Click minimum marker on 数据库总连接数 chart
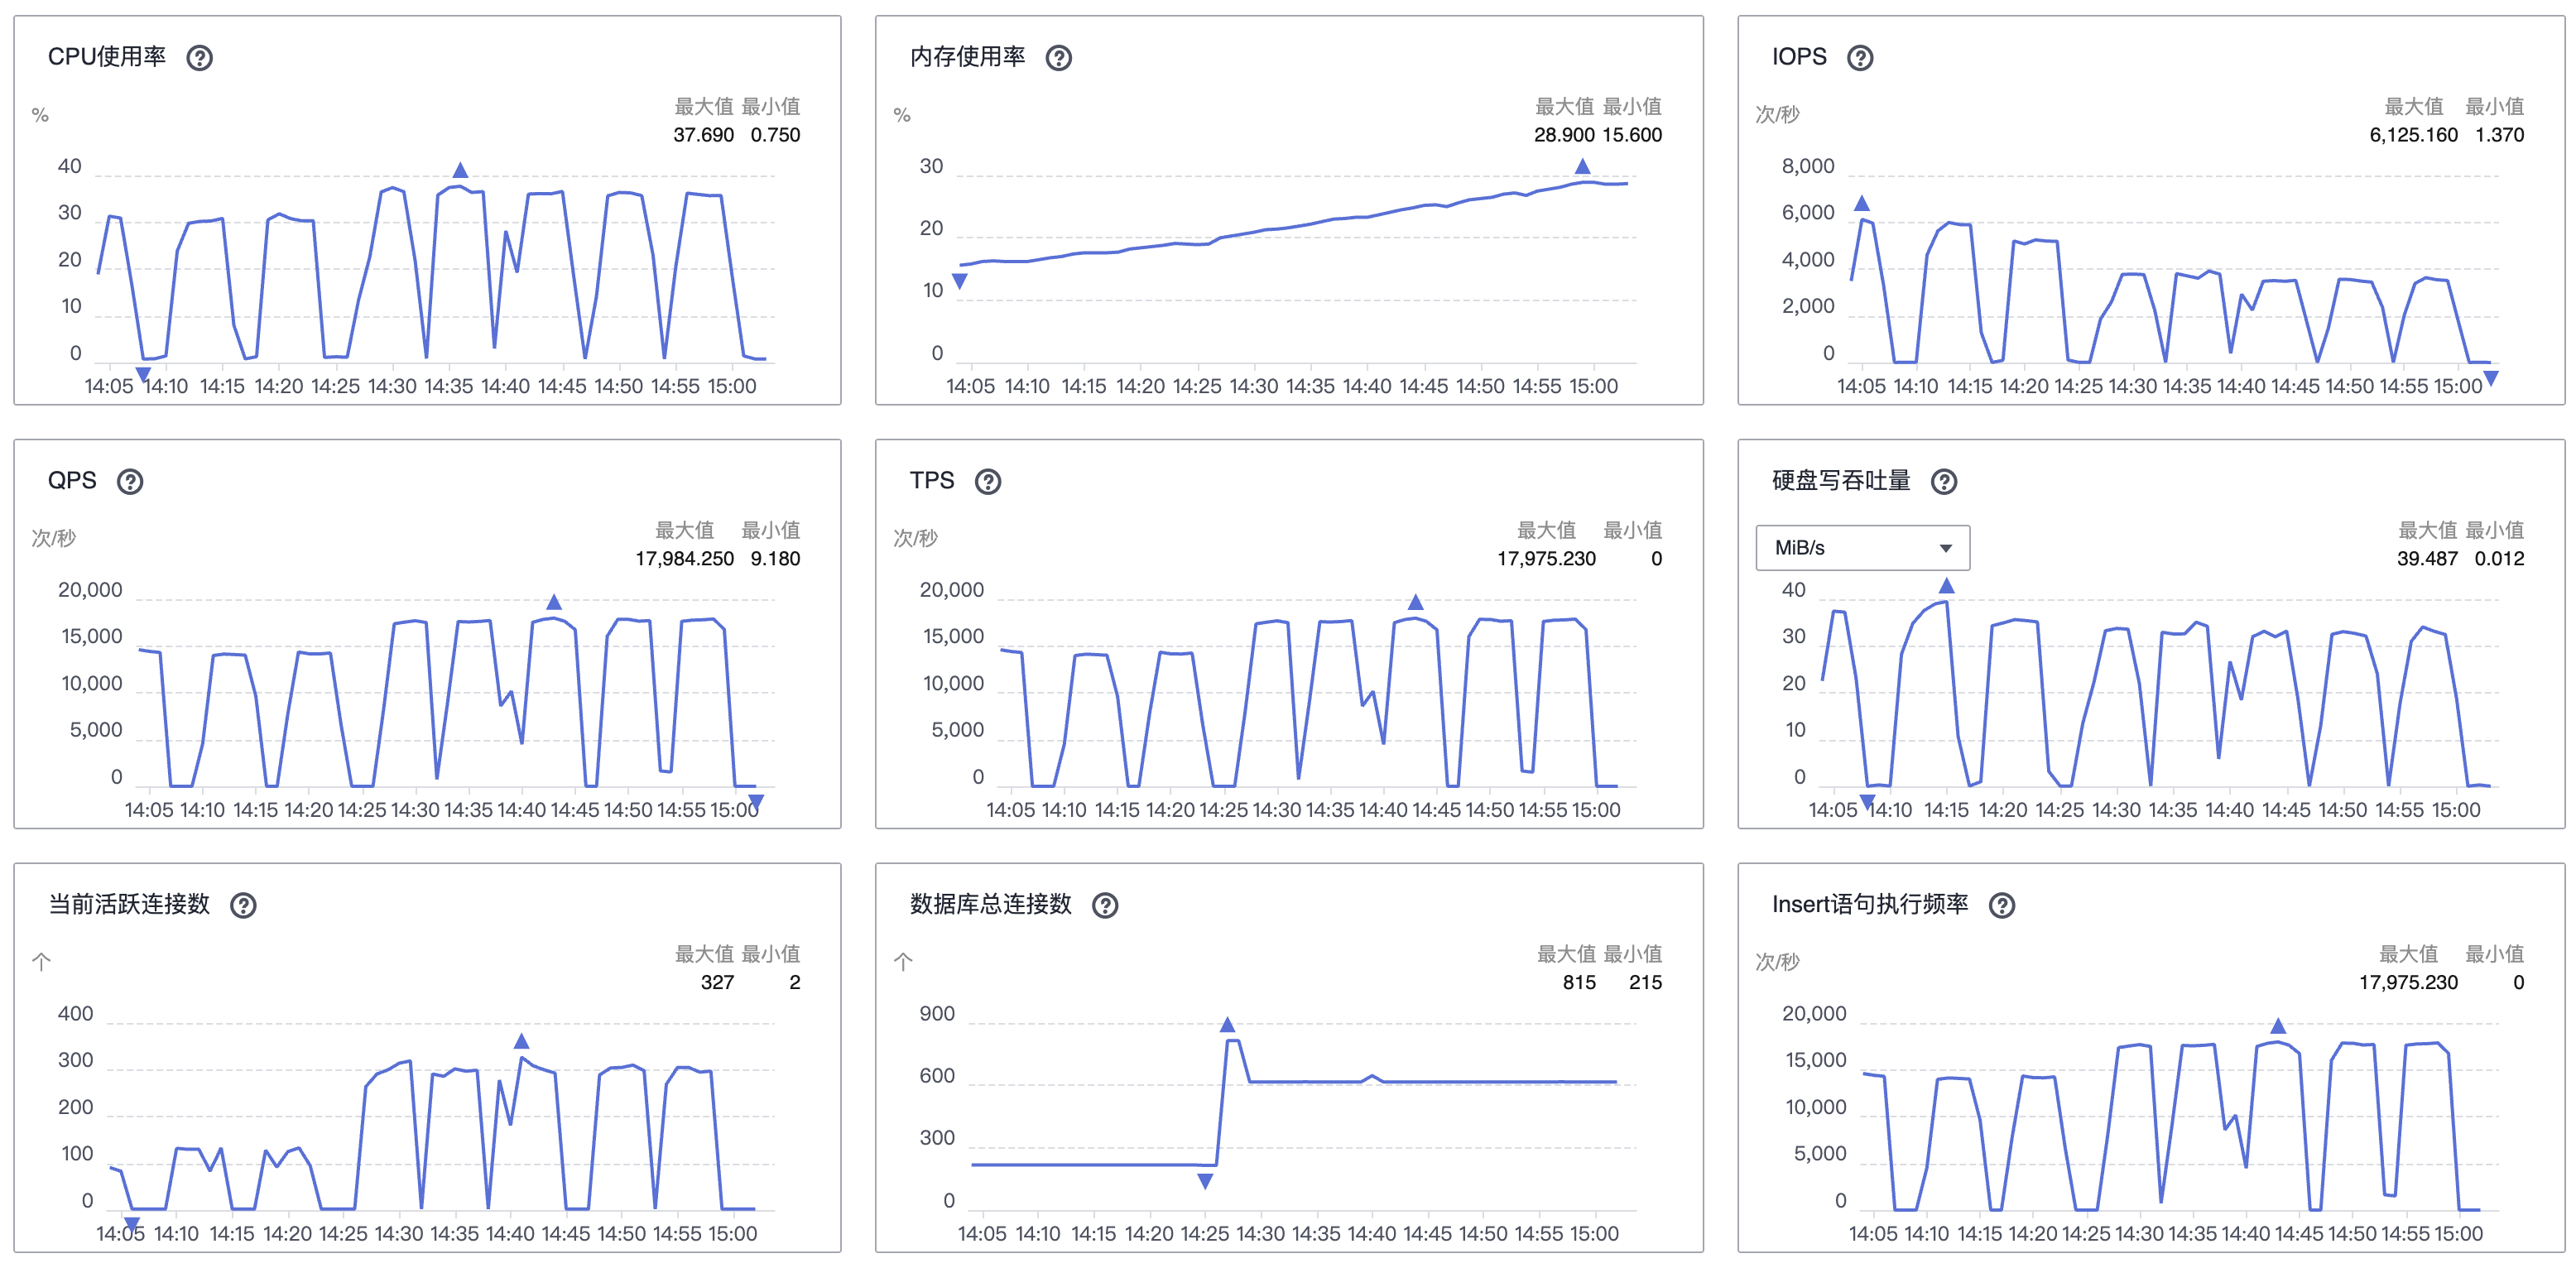This screenshot has width=2576, height=1268. [x=1205, y=1182]
